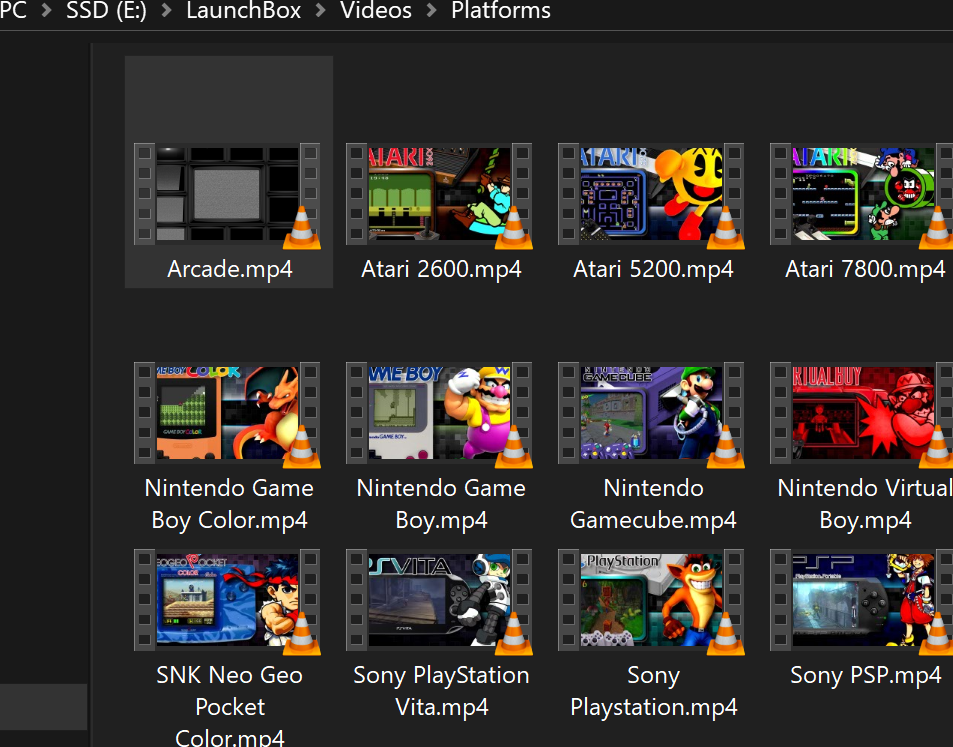Click the SNK Neo Geo Pocket Color.mp4 label
The image size is (953, 747).
click(229, 705)
